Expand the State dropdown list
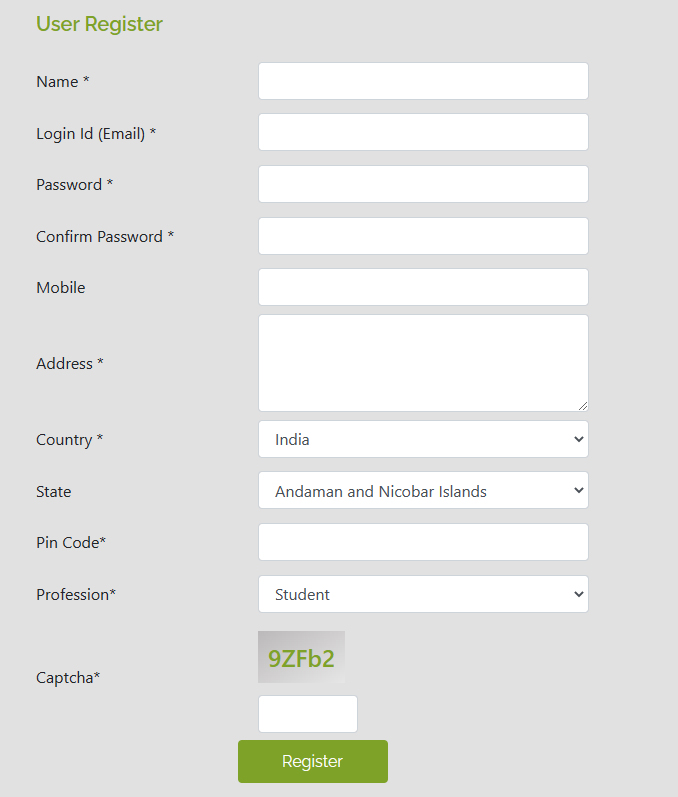The width and height of the screenshot is (678, 797). [423, 491]
